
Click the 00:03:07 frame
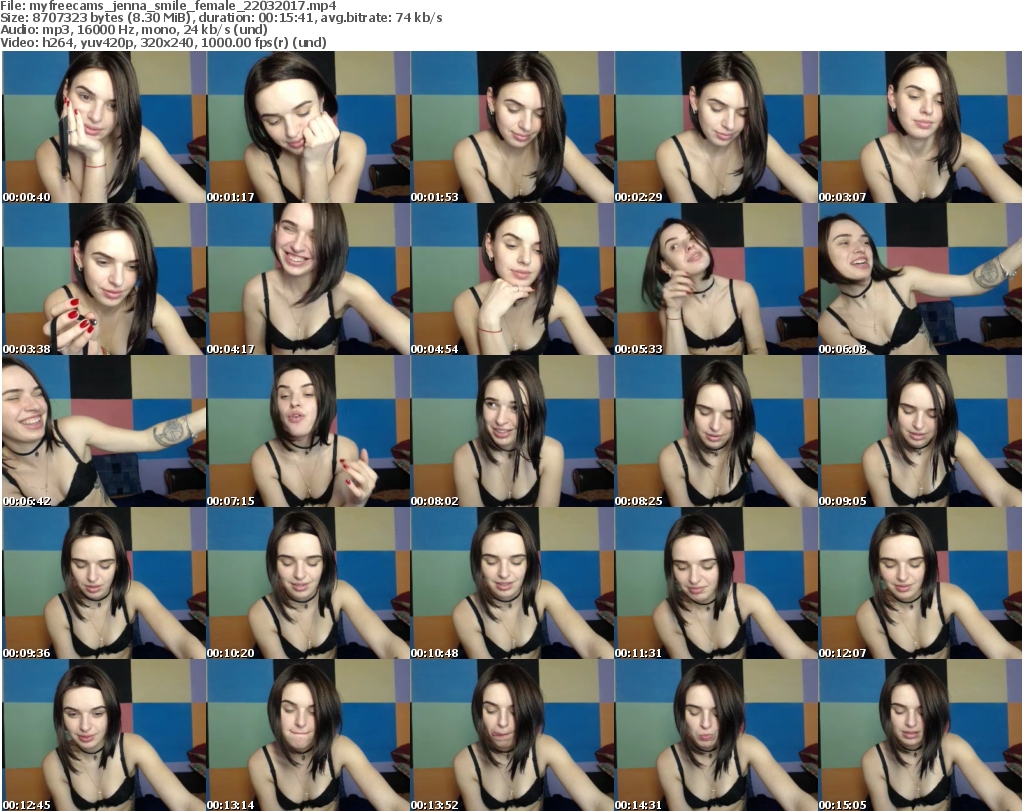[x=920, y=127]
